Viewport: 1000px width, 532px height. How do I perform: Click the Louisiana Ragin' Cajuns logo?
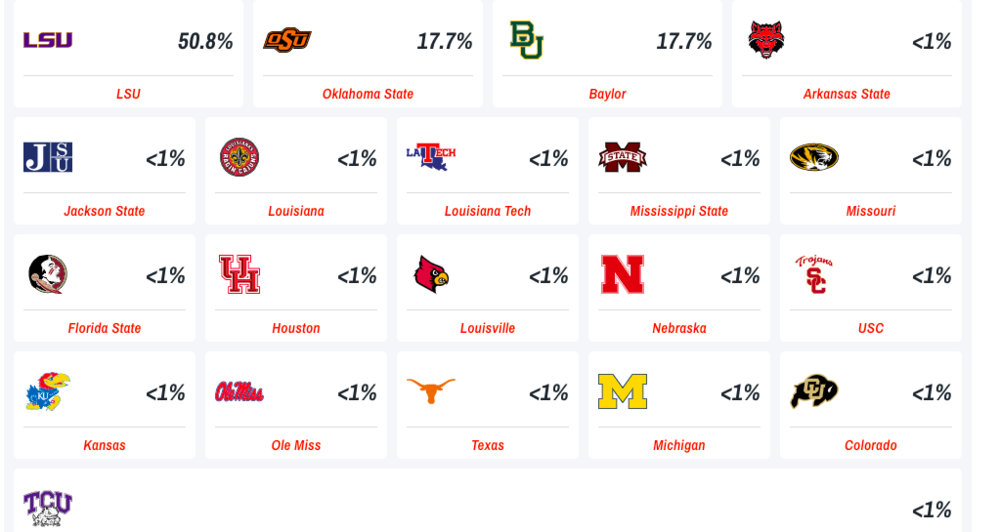[239, 157]
